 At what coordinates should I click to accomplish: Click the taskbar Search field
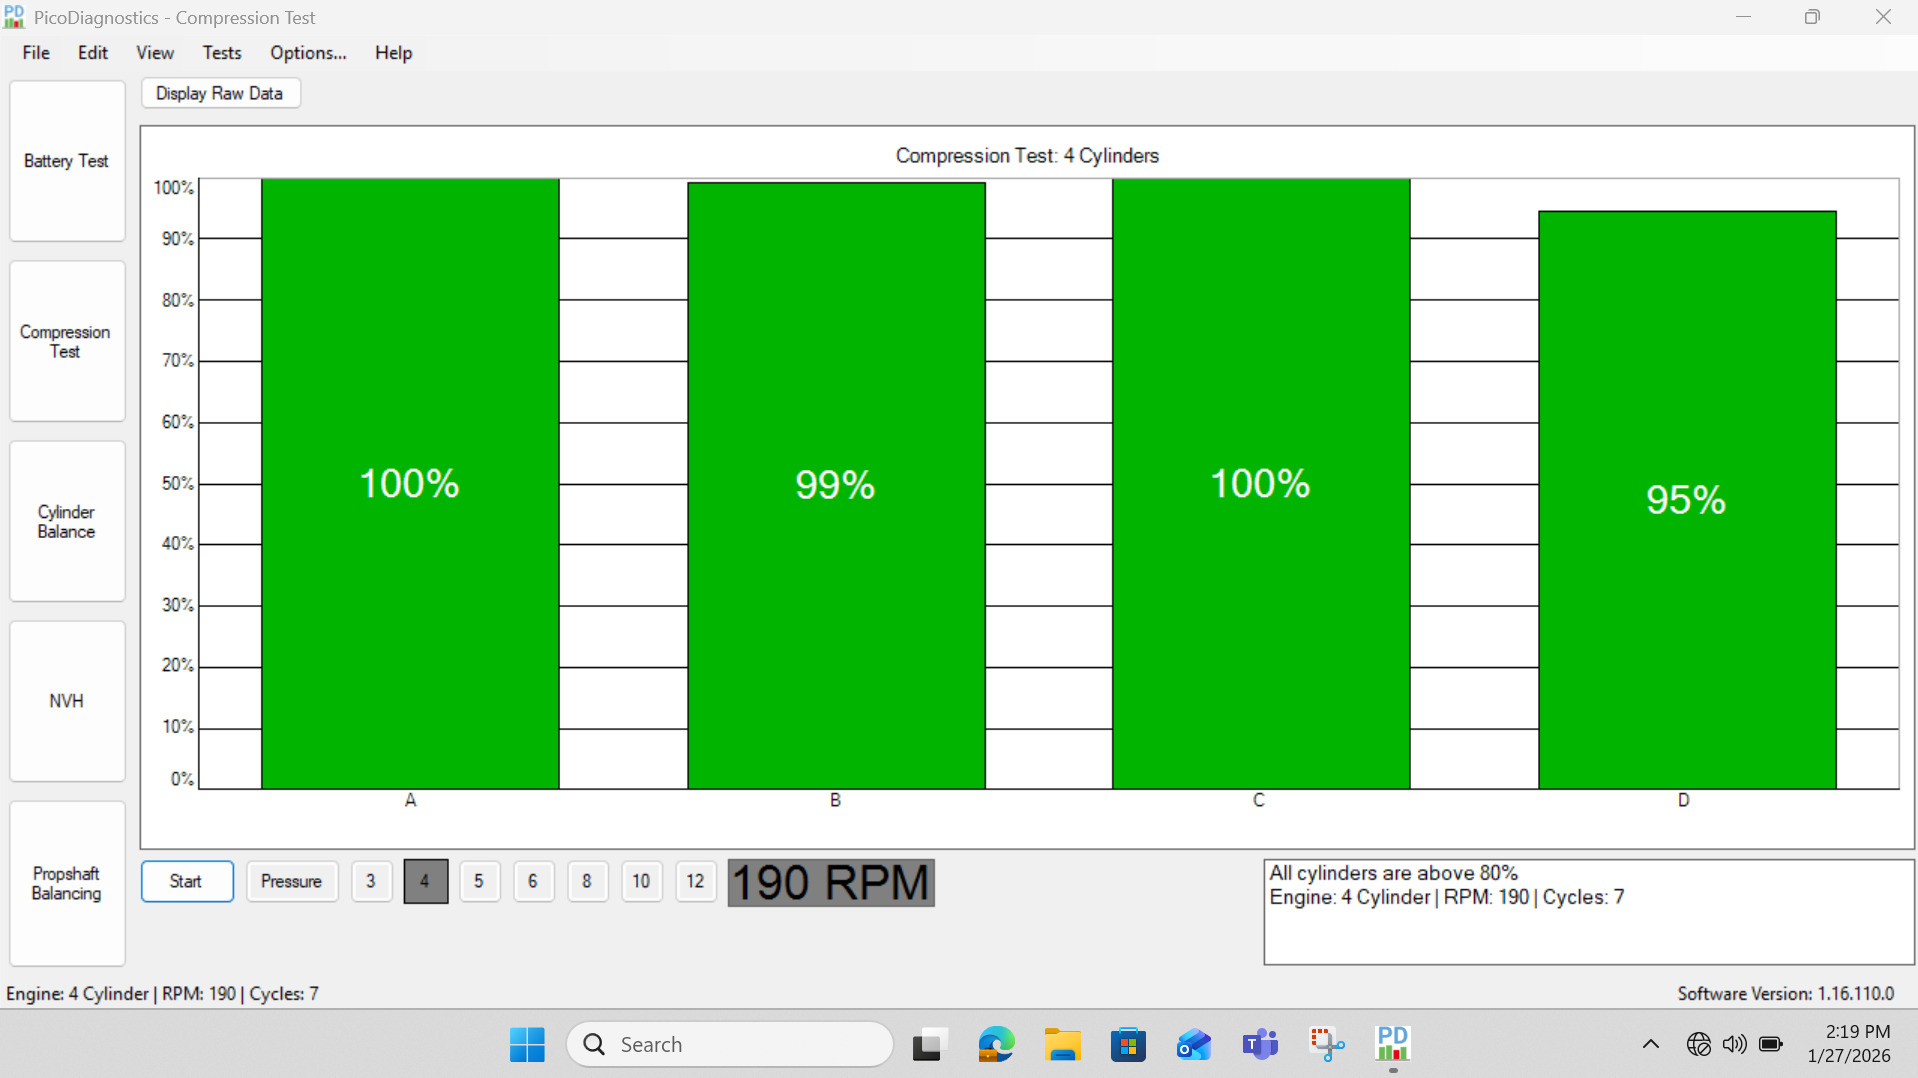(x=730, y=1044)
